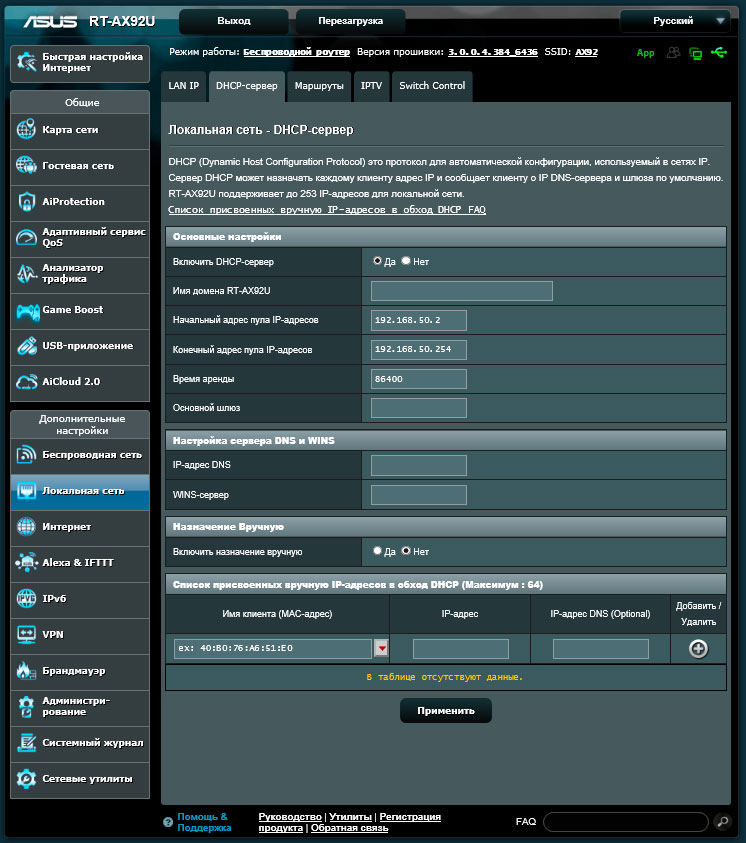Select Нет for Включить DHCP-сервер
The height and width of the screenshot is (843, 746).
click(406, 261)
